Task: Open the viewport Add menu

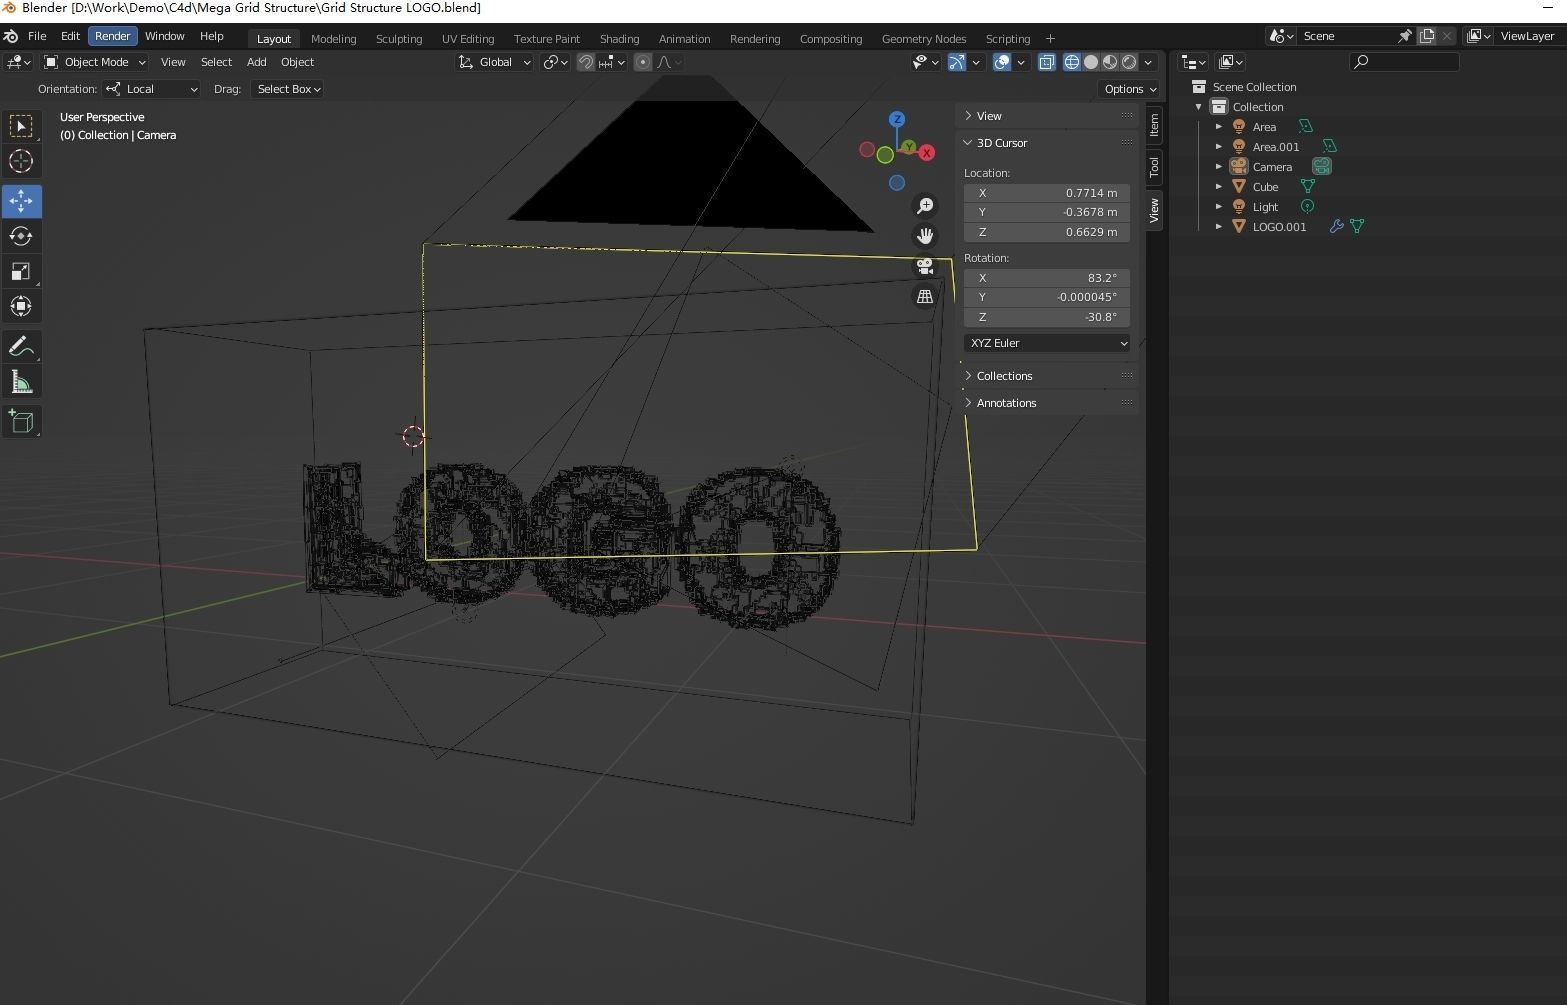Action: point(256,62)
